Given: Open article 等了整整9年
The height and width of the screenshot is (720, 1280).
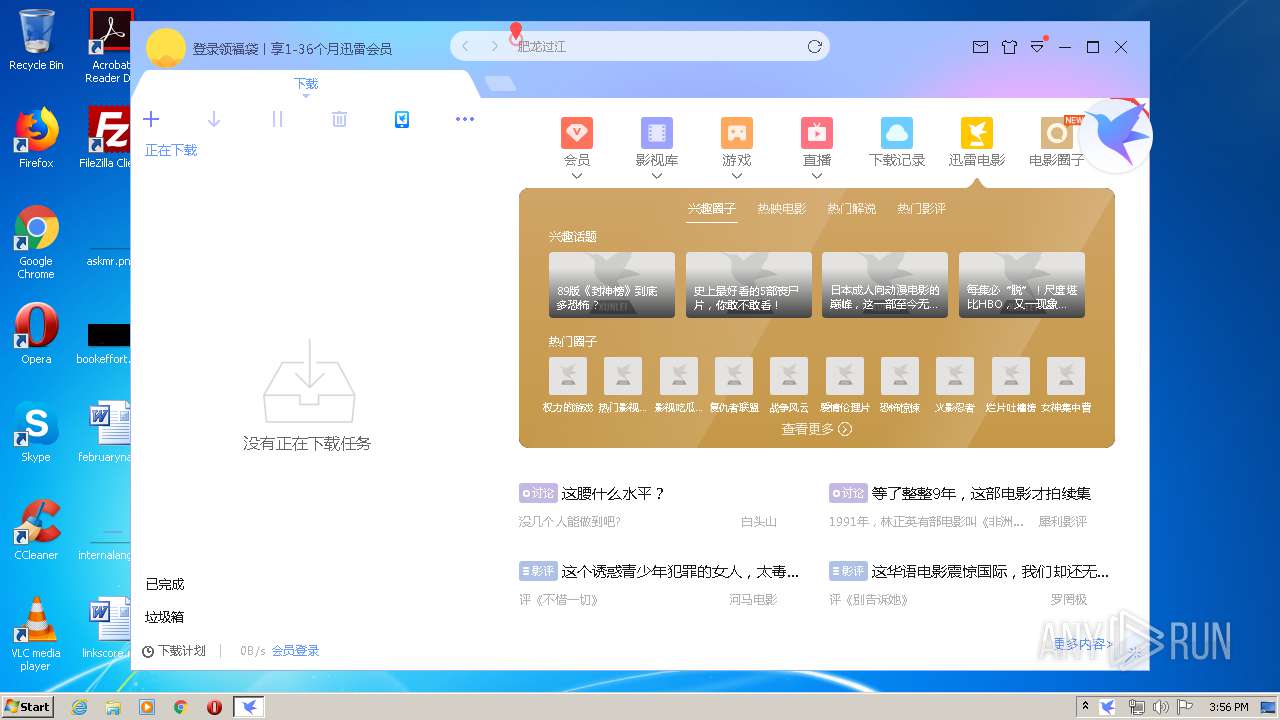Looking at the screenshot, I should (x=981, y=493).
